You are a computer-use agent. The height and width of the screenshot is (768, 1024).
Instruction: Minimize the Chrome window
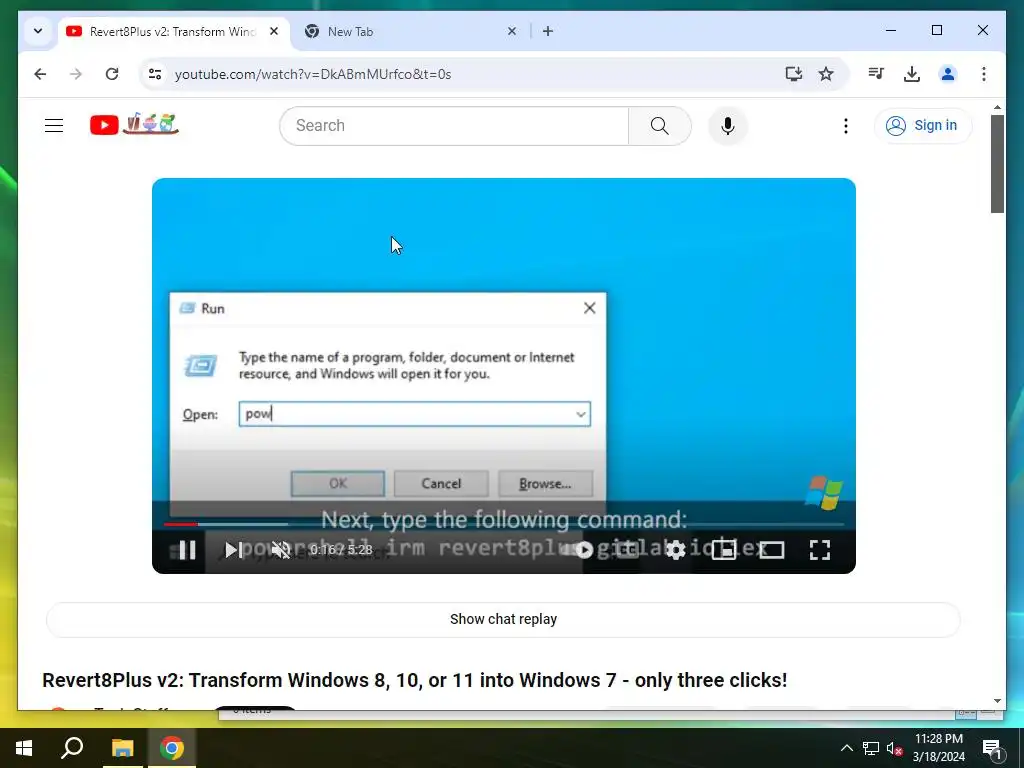click(x=891, y=30)
